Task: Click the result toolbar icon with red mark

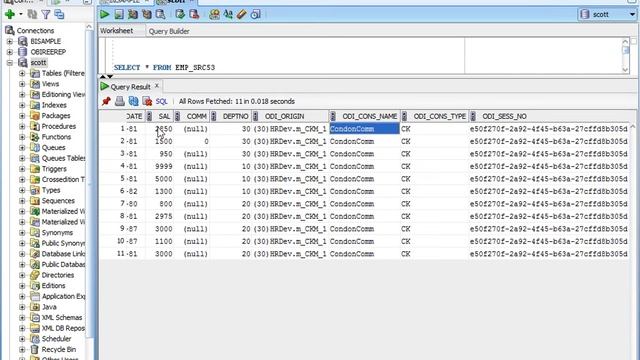Action: pyautogui.click(x=147, y=101)
